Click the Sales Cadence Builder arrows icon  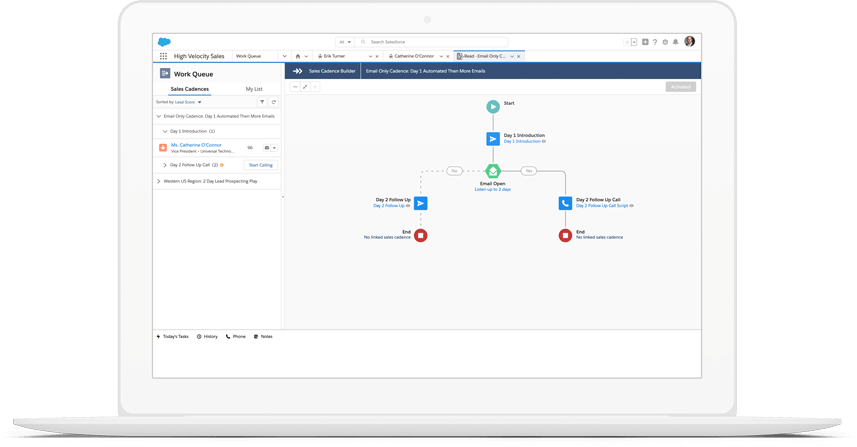pos(297,71)
